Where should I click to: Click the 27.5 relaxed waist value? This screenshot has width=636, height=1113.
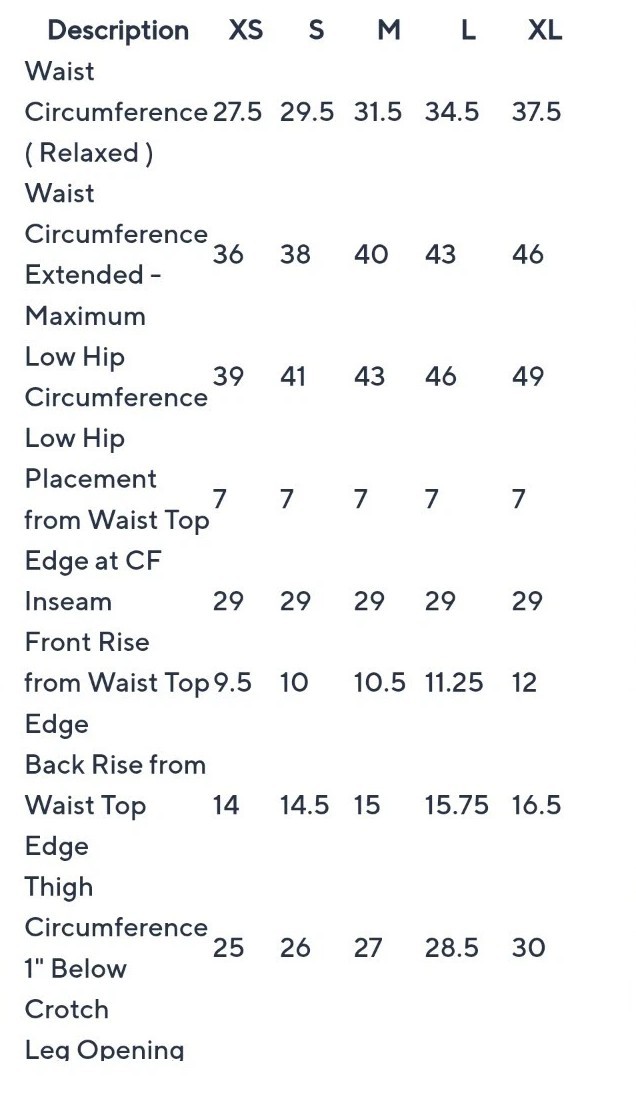tap(237, 112)
